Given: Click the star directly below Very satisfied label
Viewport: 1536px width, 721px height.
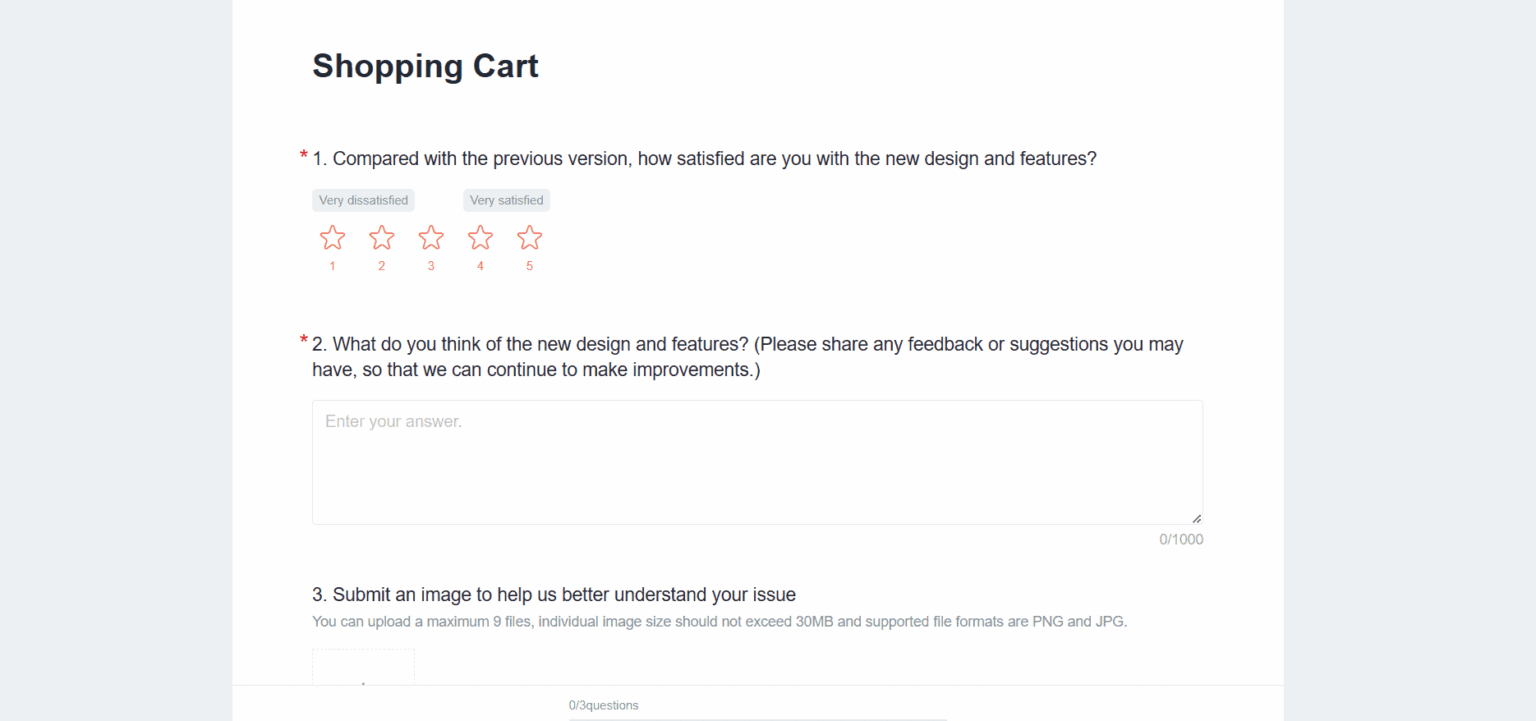Looking at the screenshot, I should 480,237.
